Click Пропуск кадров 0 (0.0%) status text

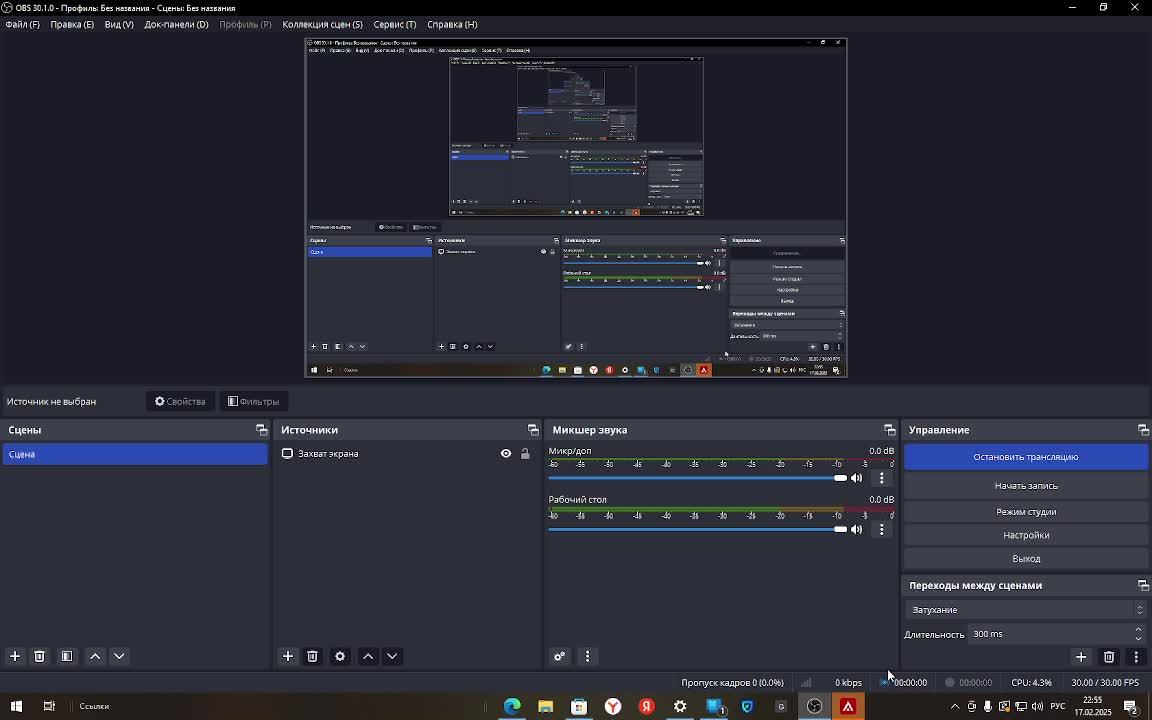(x=732, y=683)
